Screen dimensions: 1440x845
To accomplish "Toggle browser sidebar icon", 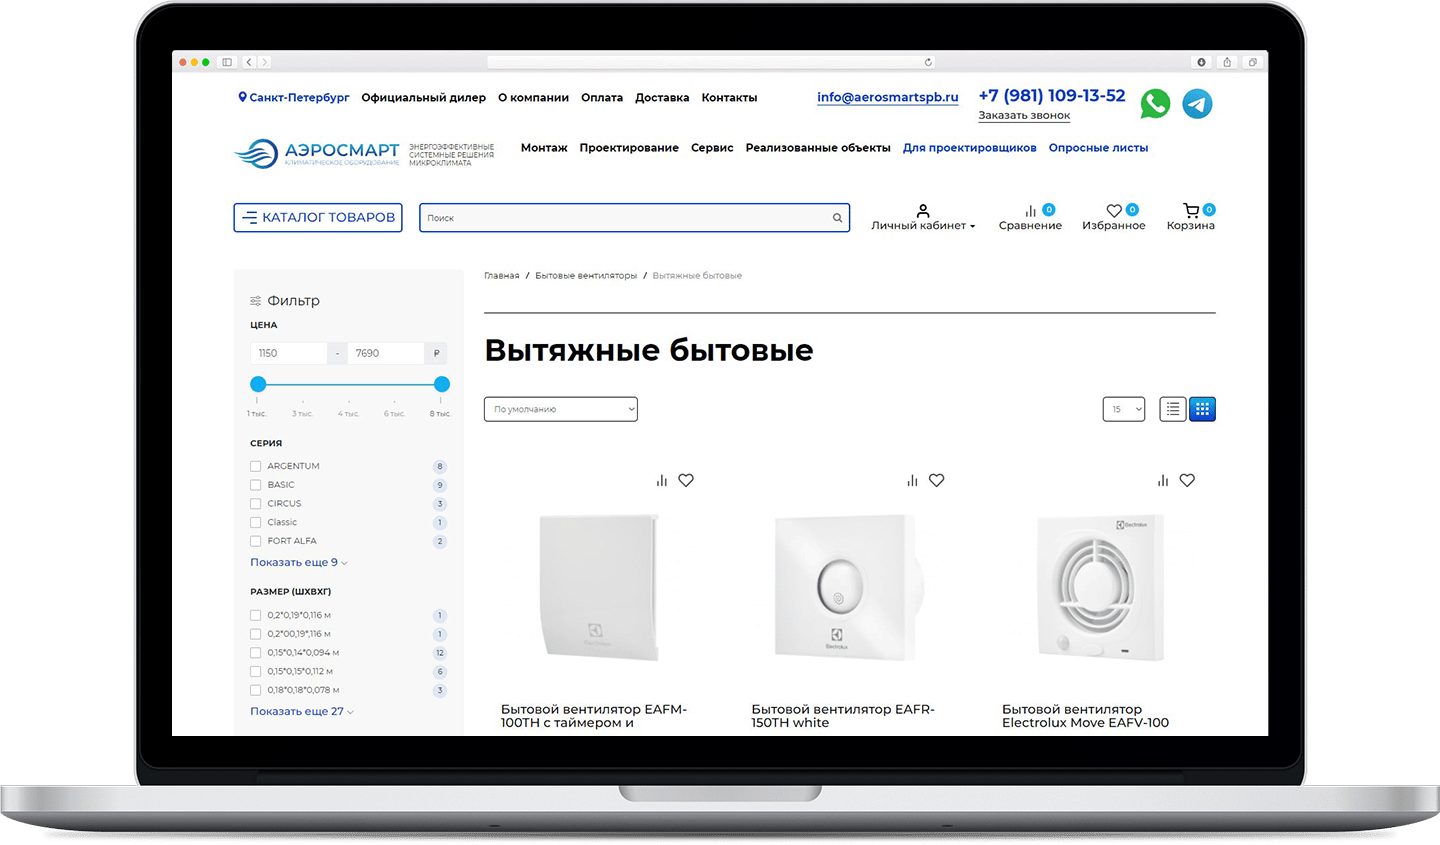I will [x=227, y=62].
